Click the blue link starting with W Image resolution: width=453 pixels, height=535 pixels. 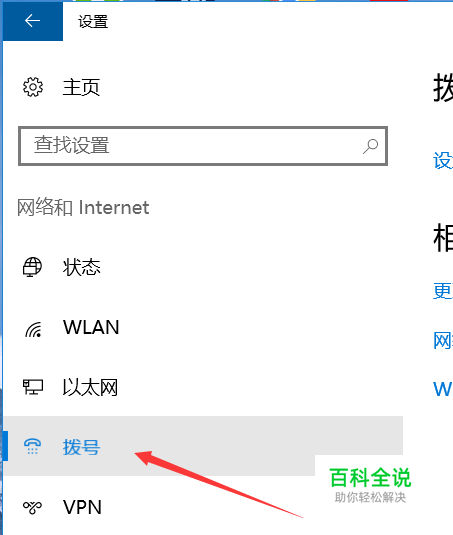tap(443, 389)
